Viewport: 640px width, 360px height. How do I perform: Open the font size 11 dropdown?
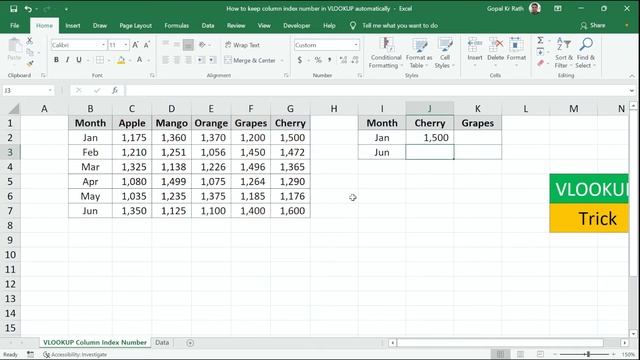[126, 45]
